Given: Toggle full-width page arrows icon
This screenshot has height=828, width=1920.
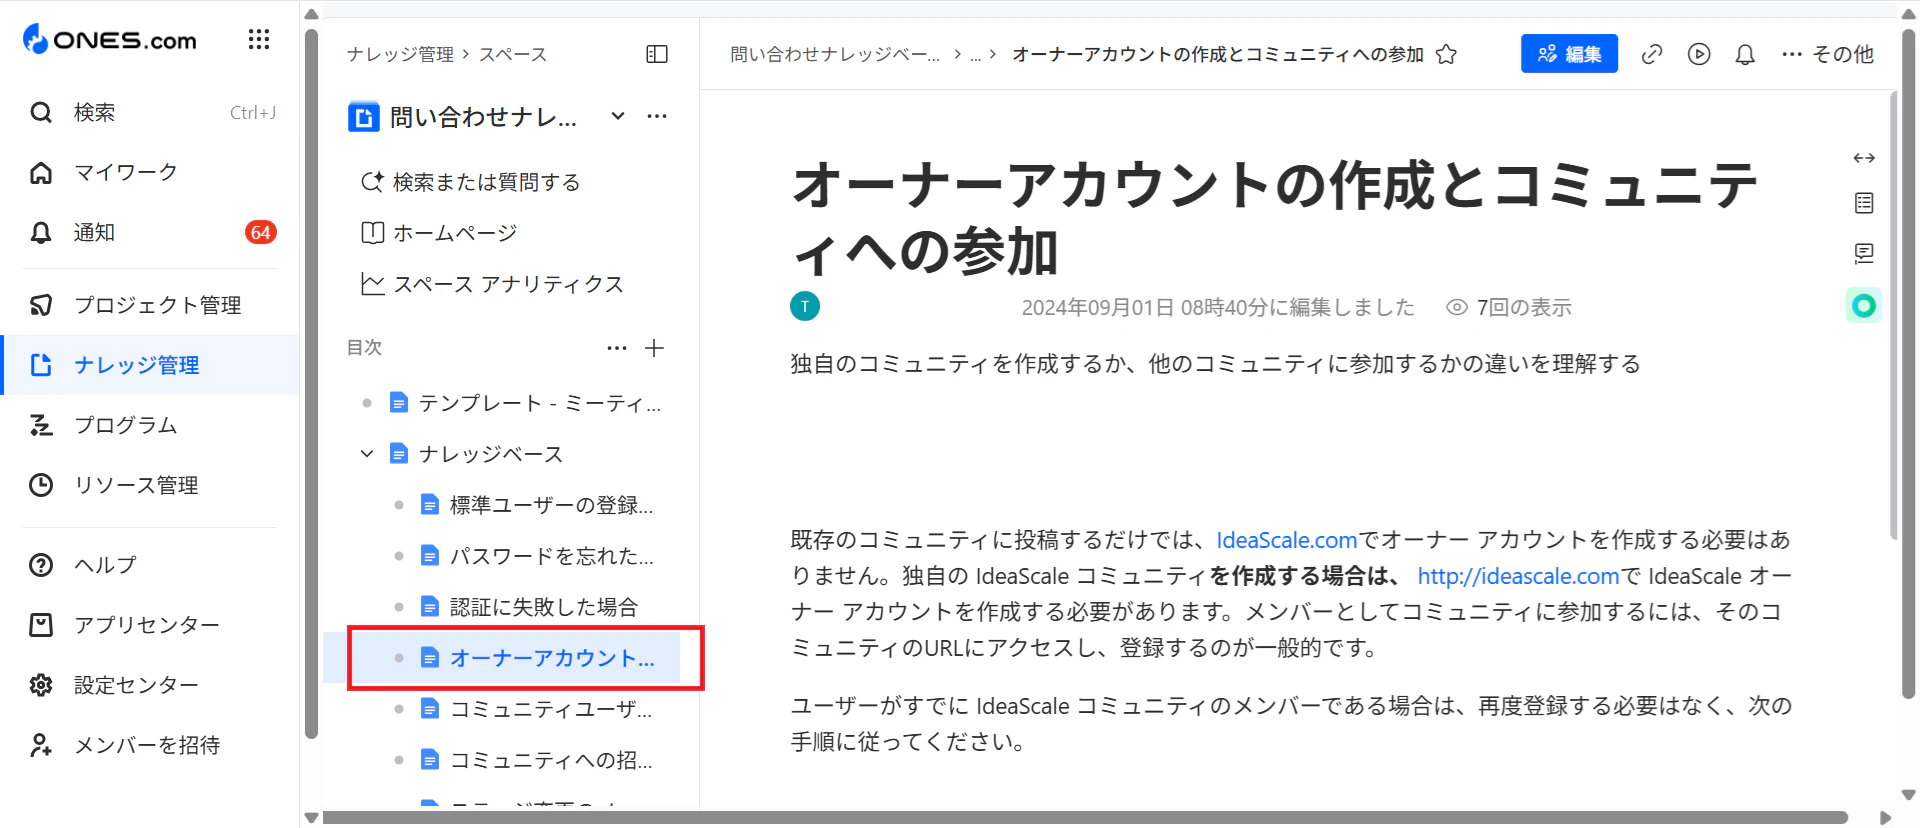Looking at the screenshot, I should pyautogui.click(x=1864, y=158).
